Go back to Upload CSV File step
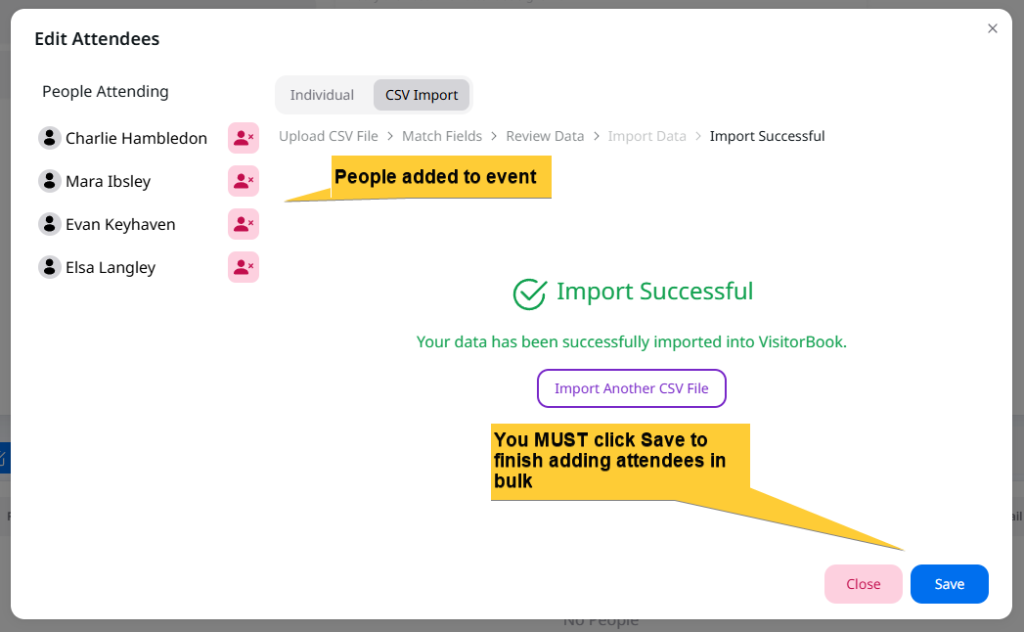This screenshot has height=632, width=1024. point(328,136)
